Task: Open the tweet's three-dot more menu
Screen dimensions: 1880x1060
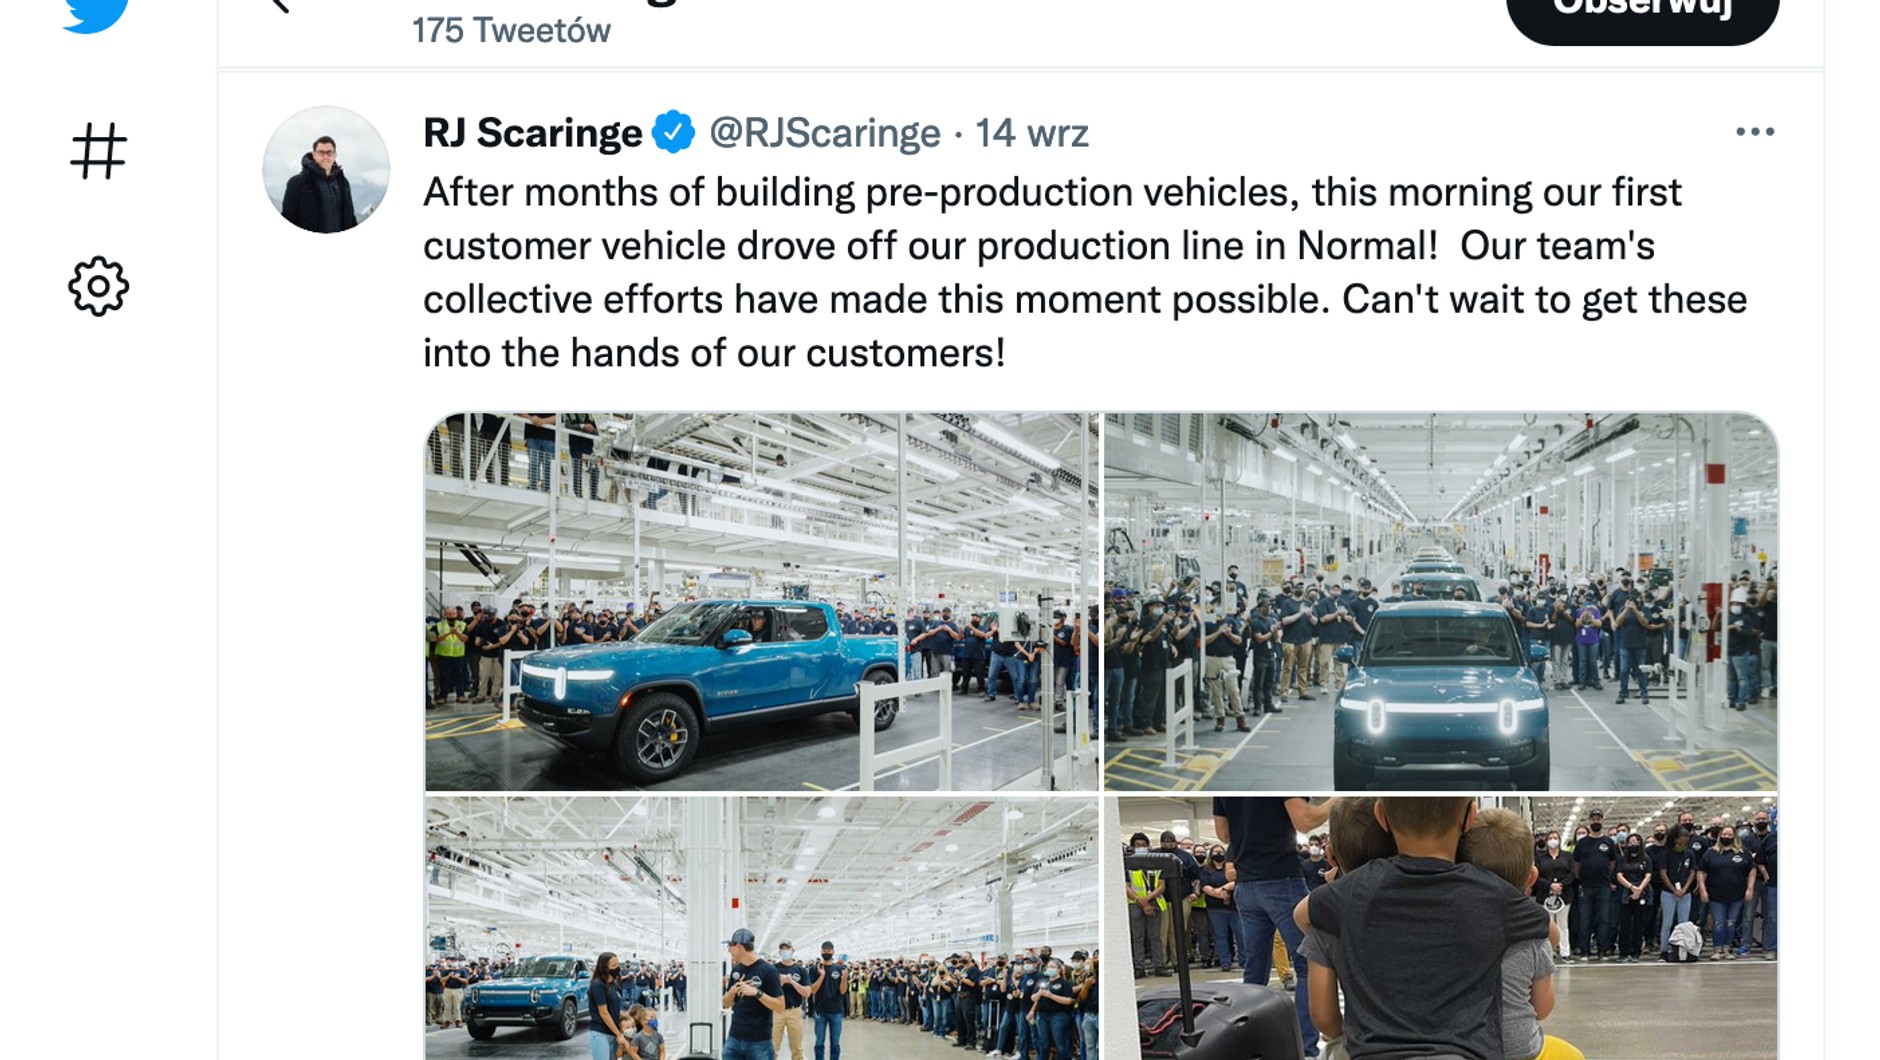Action: 1755,132
